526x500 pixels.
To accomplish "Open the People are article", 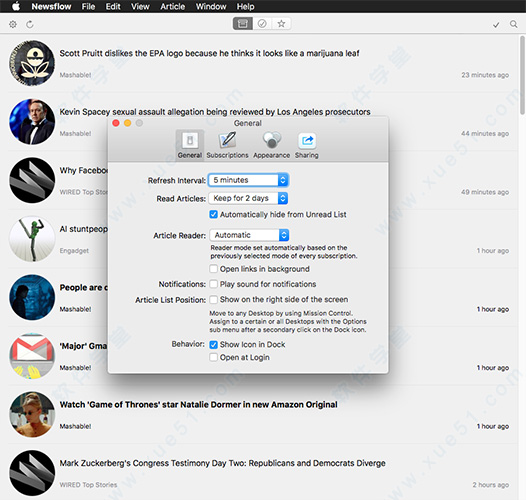I will pos(84,288).
